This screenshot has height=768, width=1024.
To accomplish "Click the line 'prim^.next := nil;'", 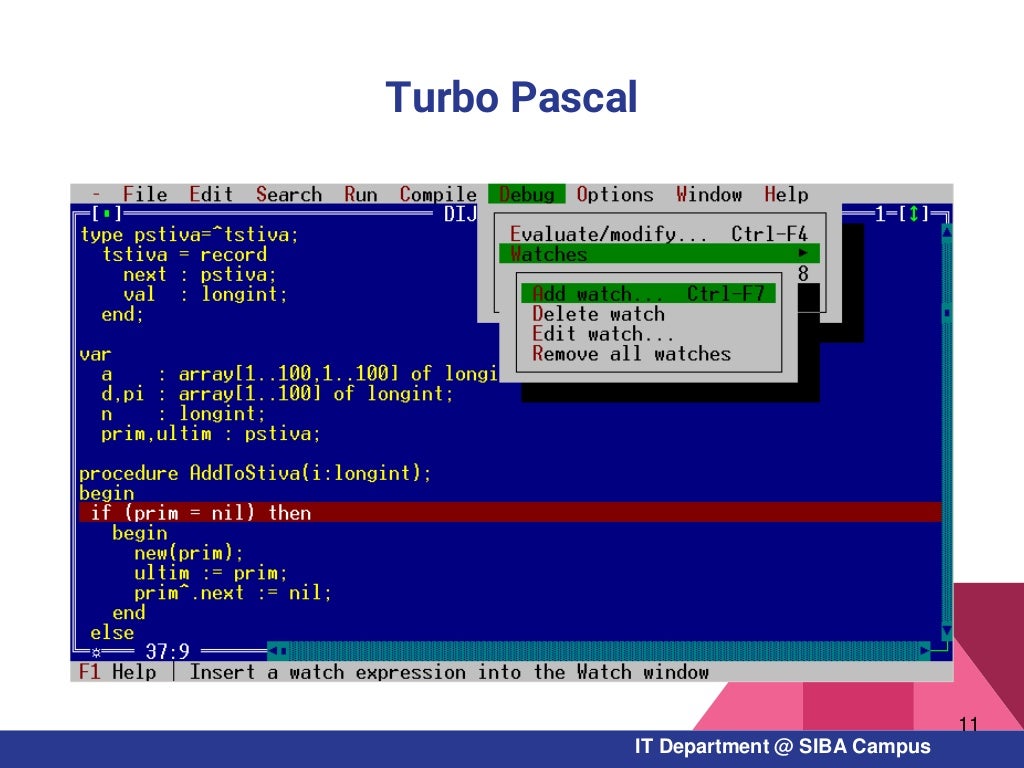I will tap(232, 593).
